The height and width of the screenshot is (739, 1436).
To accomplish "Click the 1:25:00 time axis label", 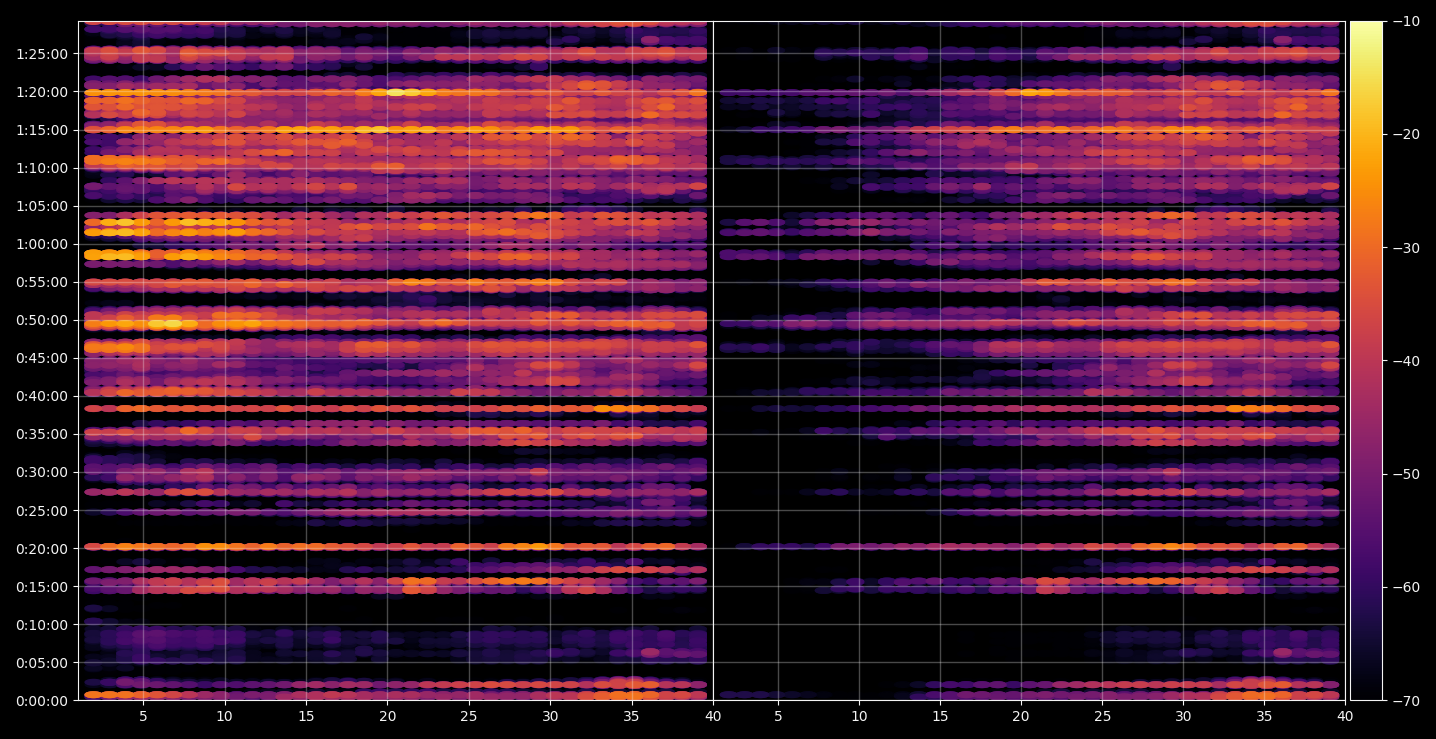I will pyautogui.click(x=42, y=54).
